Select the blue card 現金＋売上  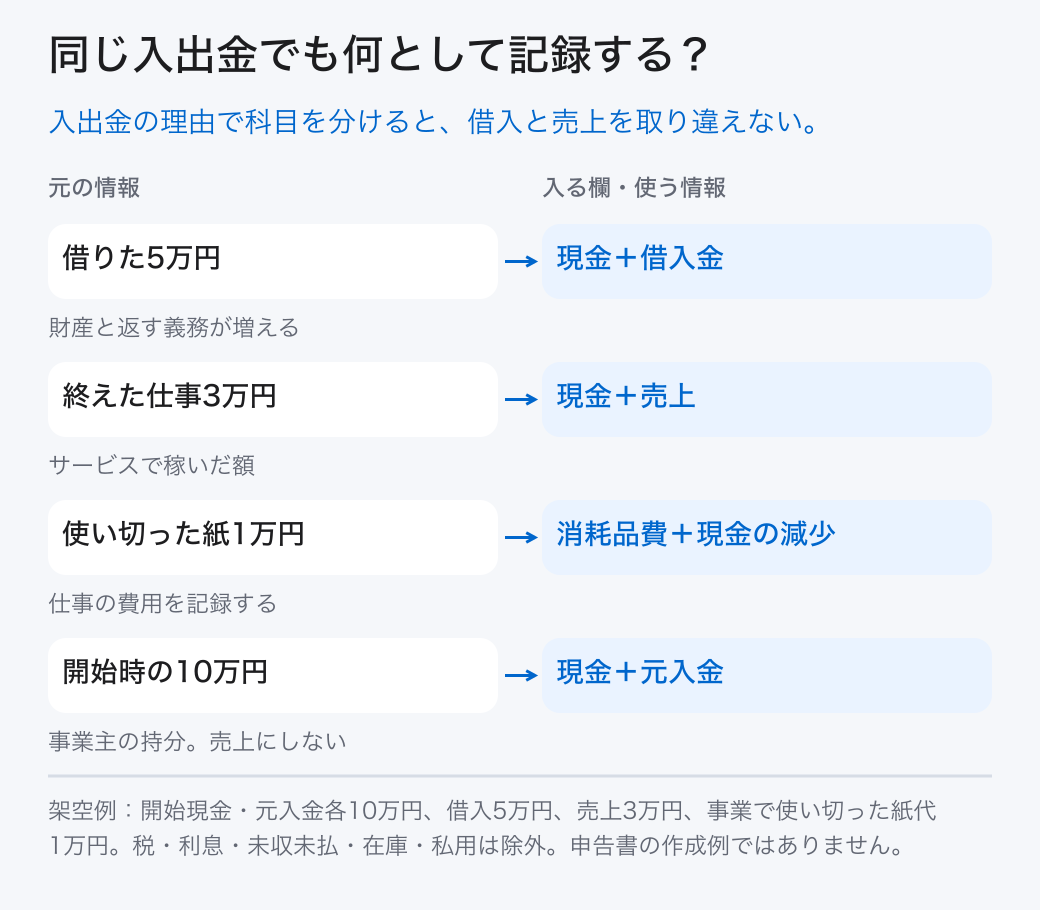[767, 399]
